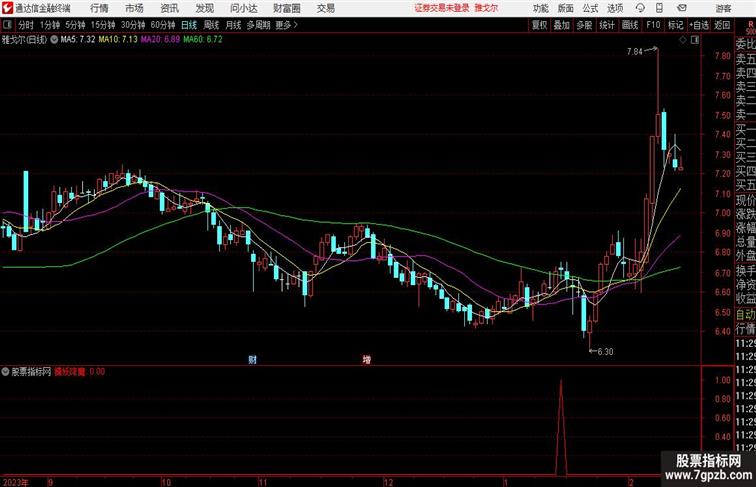Click the 统计 statistics toolbar button

click(607, 25)
